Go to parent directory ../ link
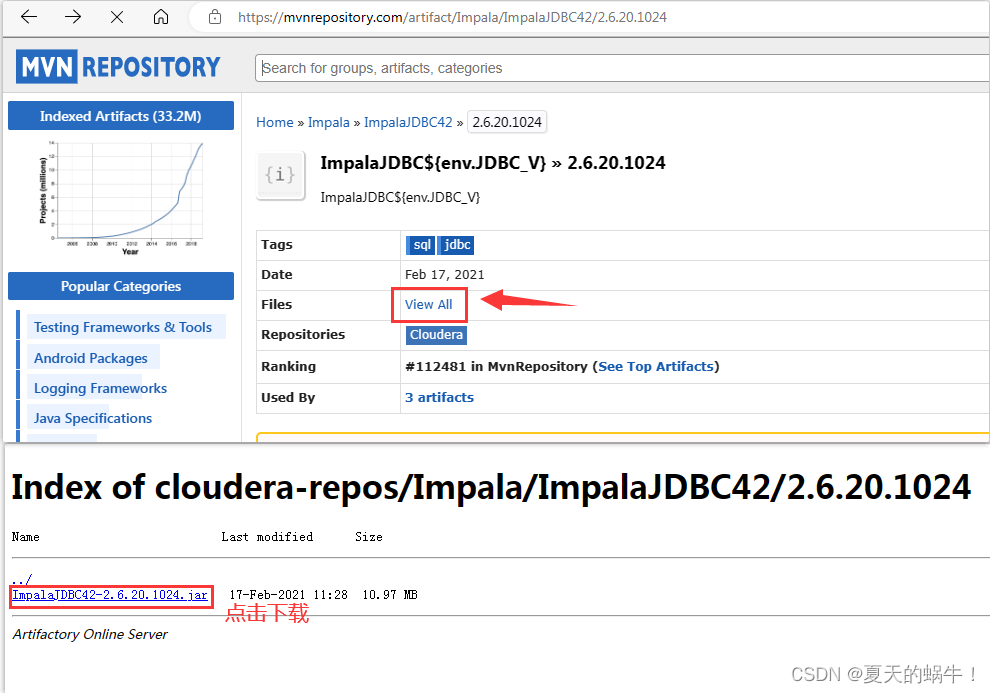990x693 pixels. coord(21,579)
